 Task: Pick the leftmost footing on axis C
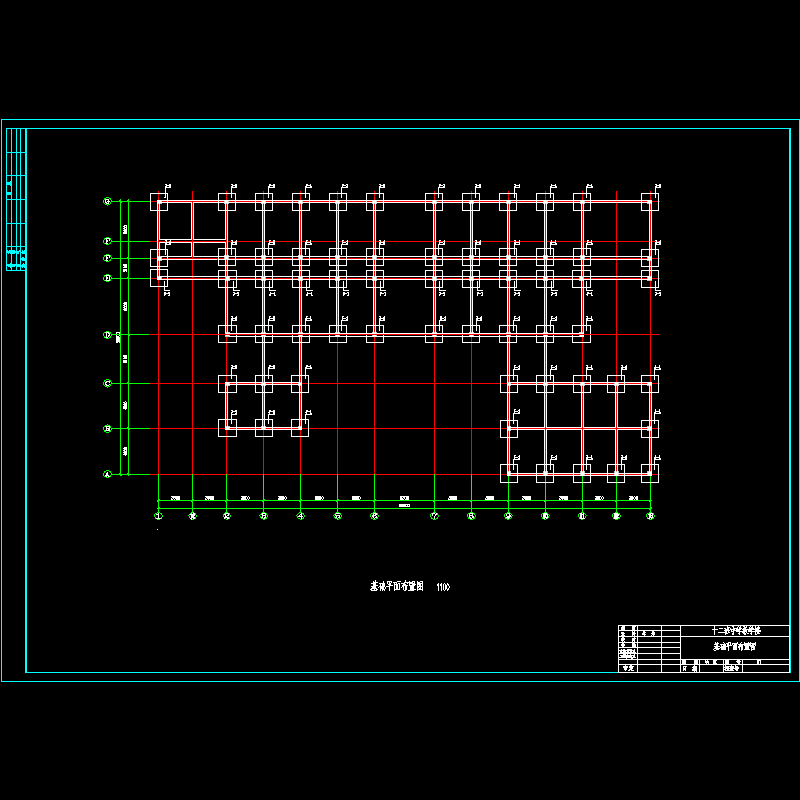(227, 383)
